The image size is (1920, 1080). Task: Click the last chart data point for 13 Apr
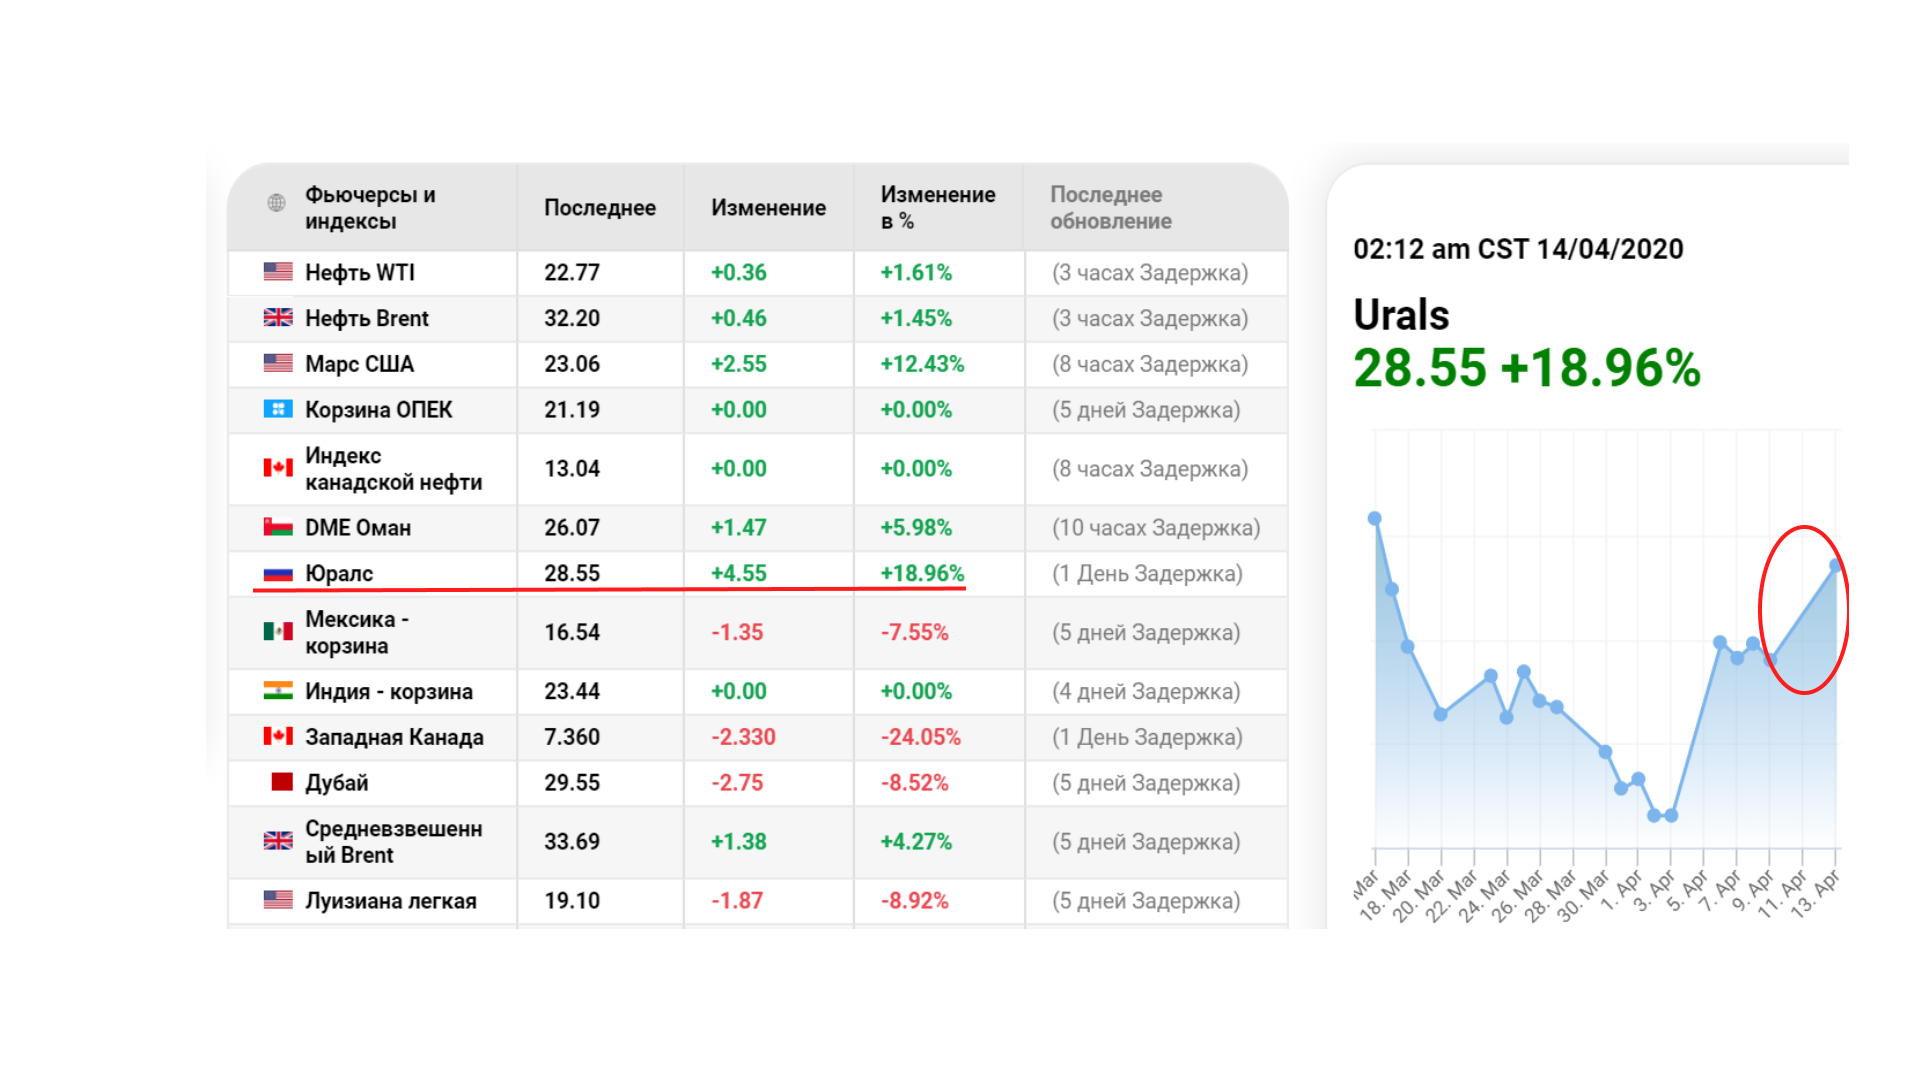pyautogui.click(x=1836, y=566)
